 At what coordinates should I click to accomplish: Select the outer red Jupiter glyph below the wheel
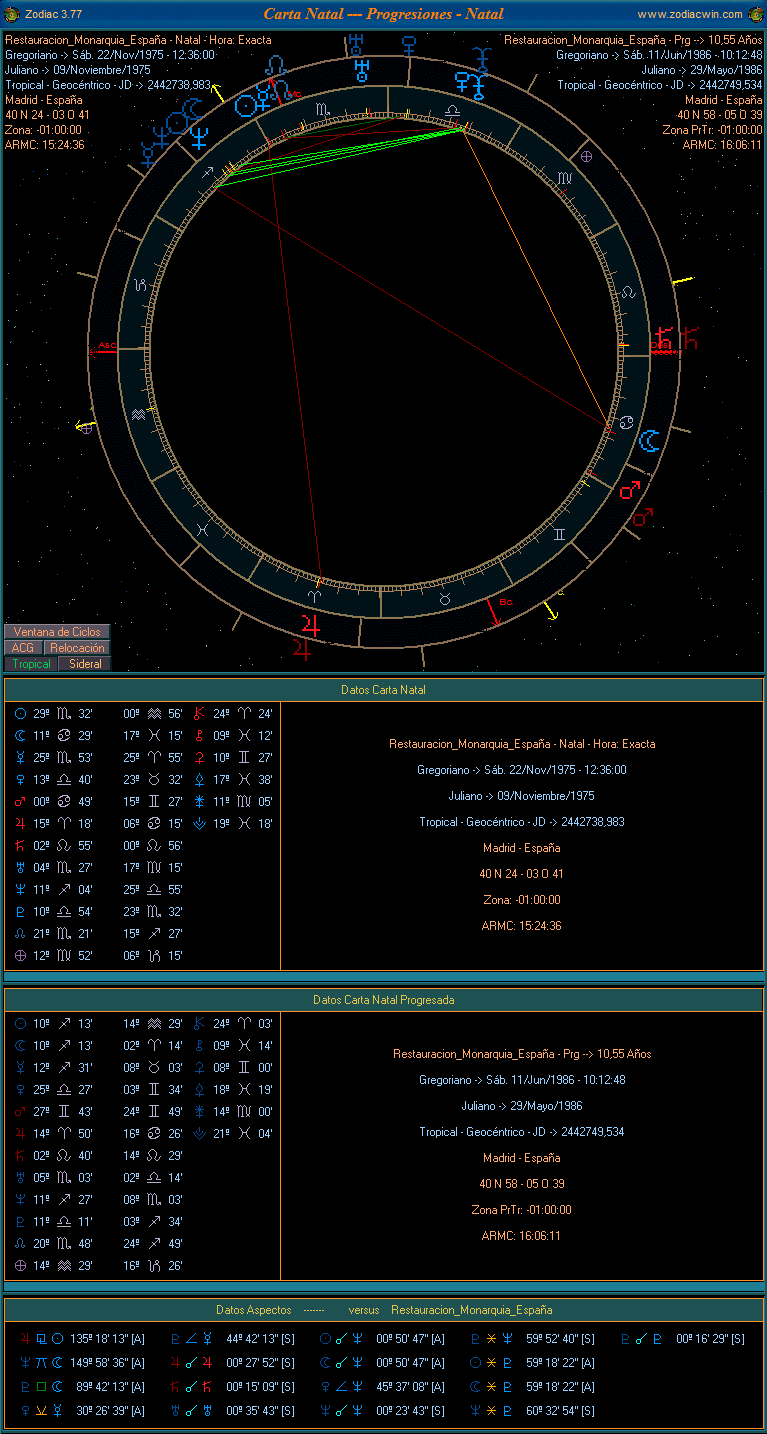coord(303,650)
